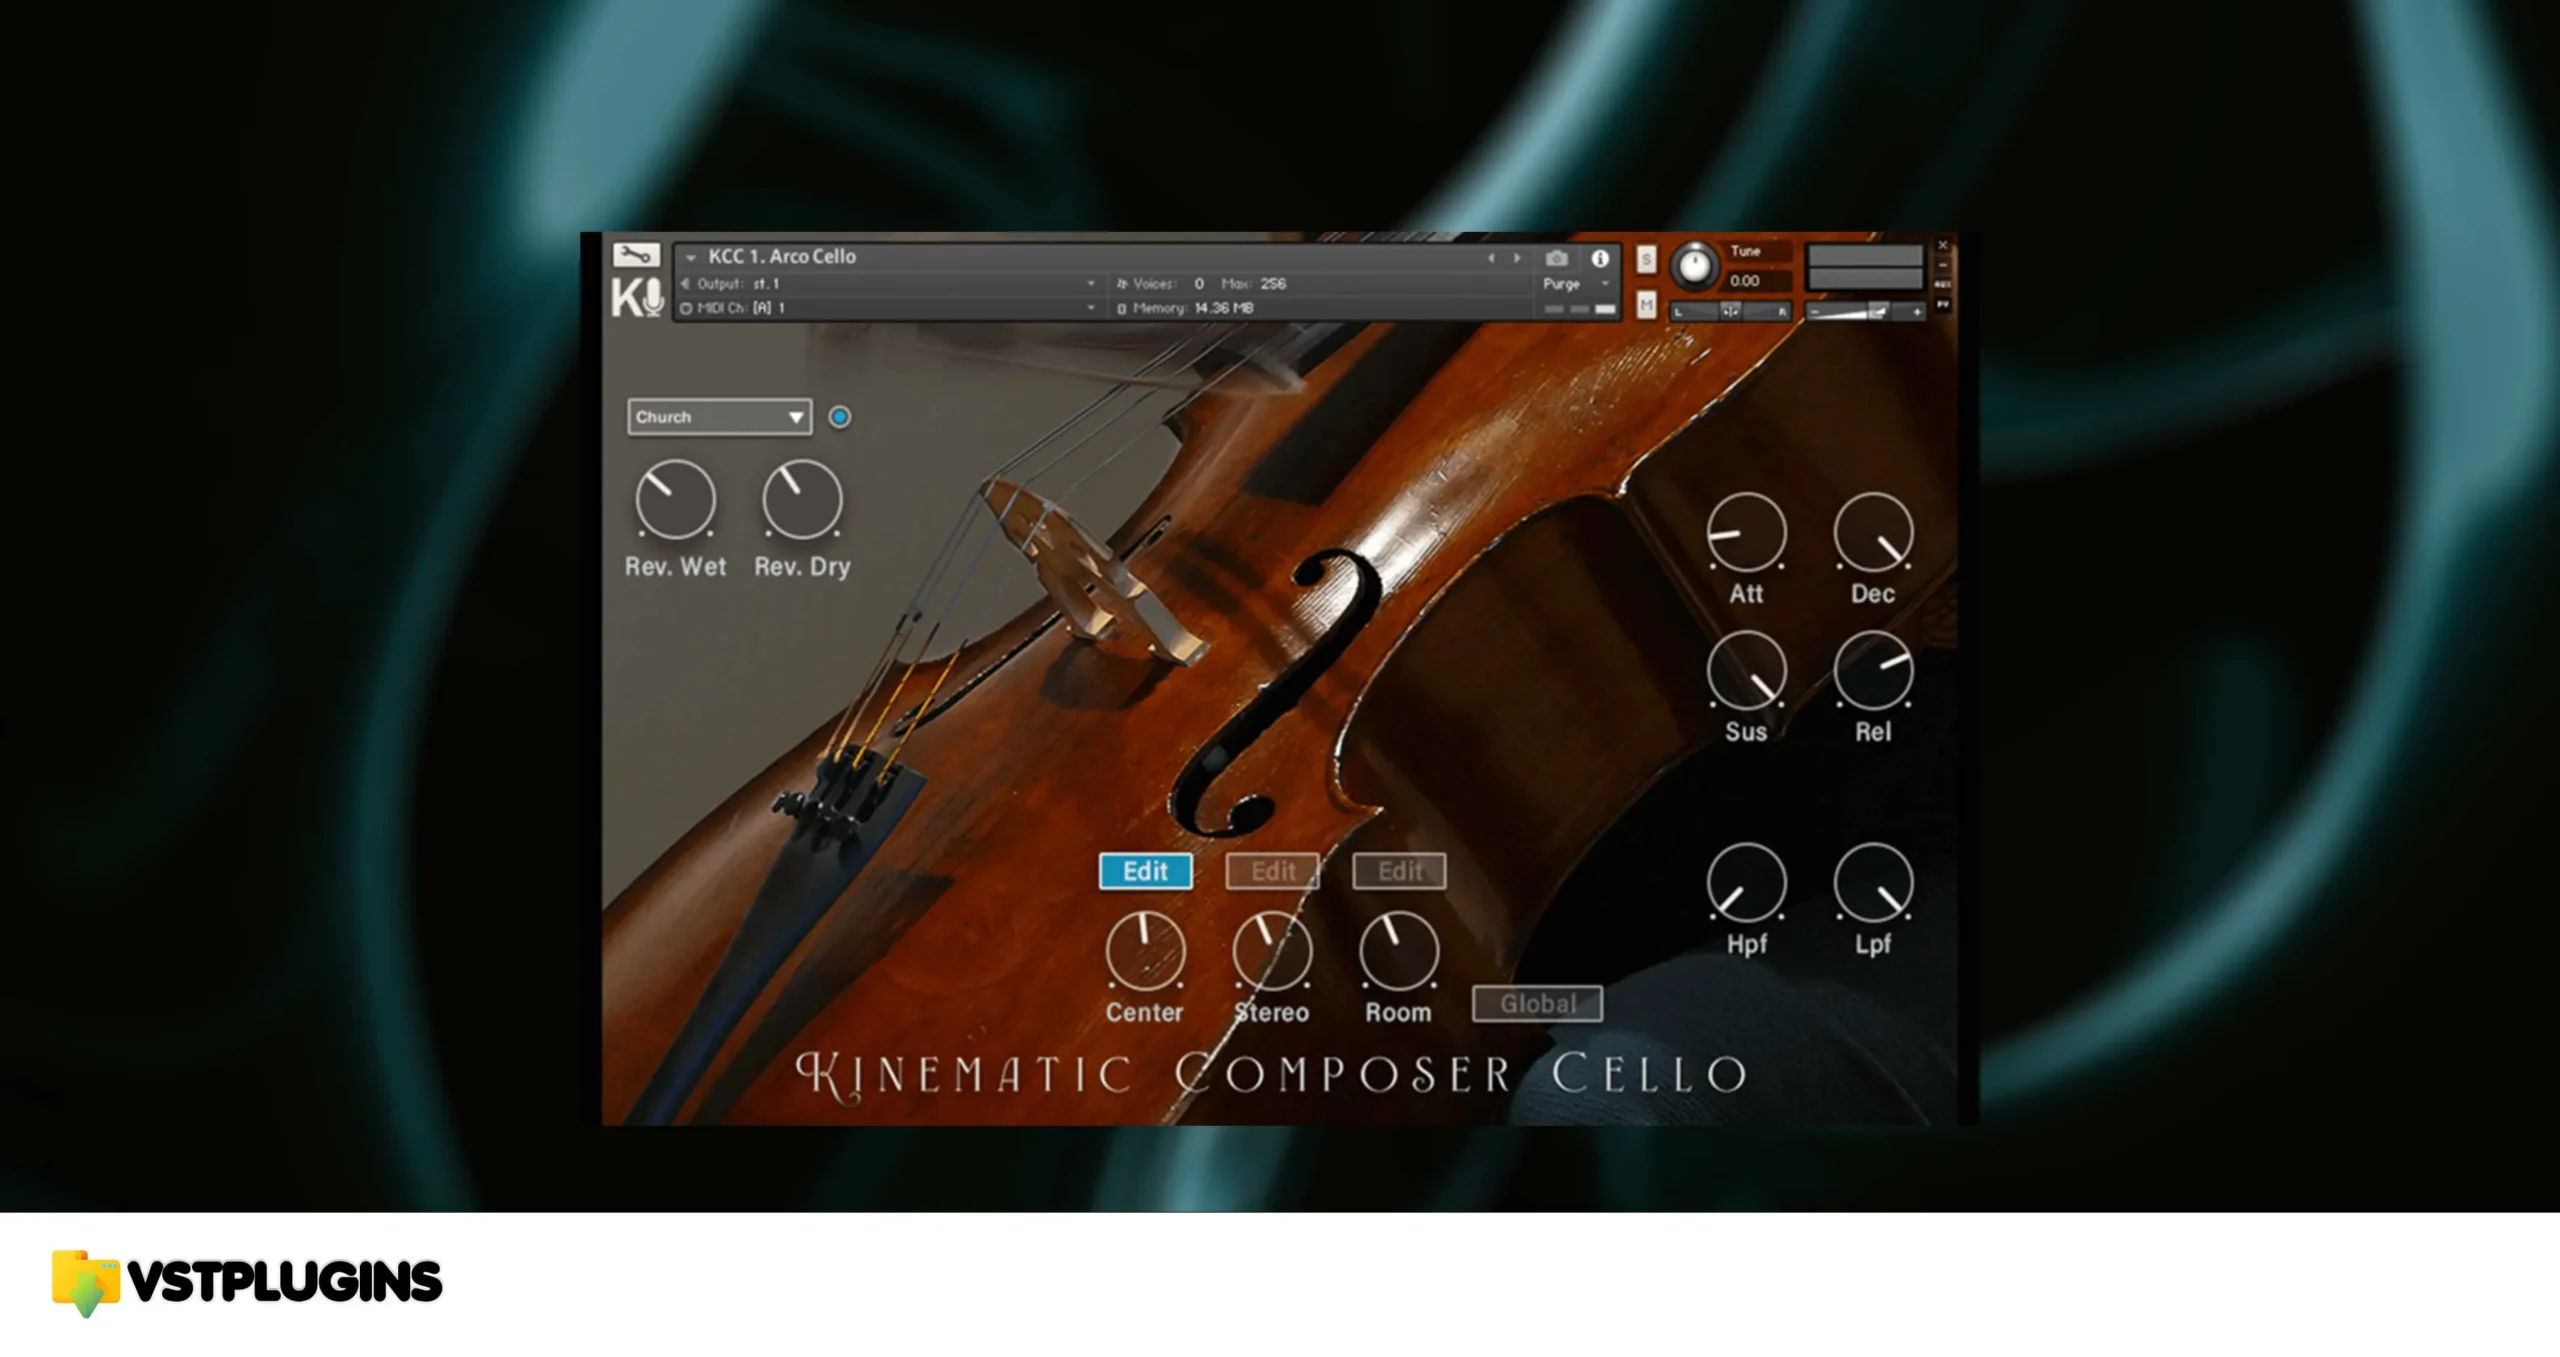Click the Voices count 0 value

[1199, 284]
